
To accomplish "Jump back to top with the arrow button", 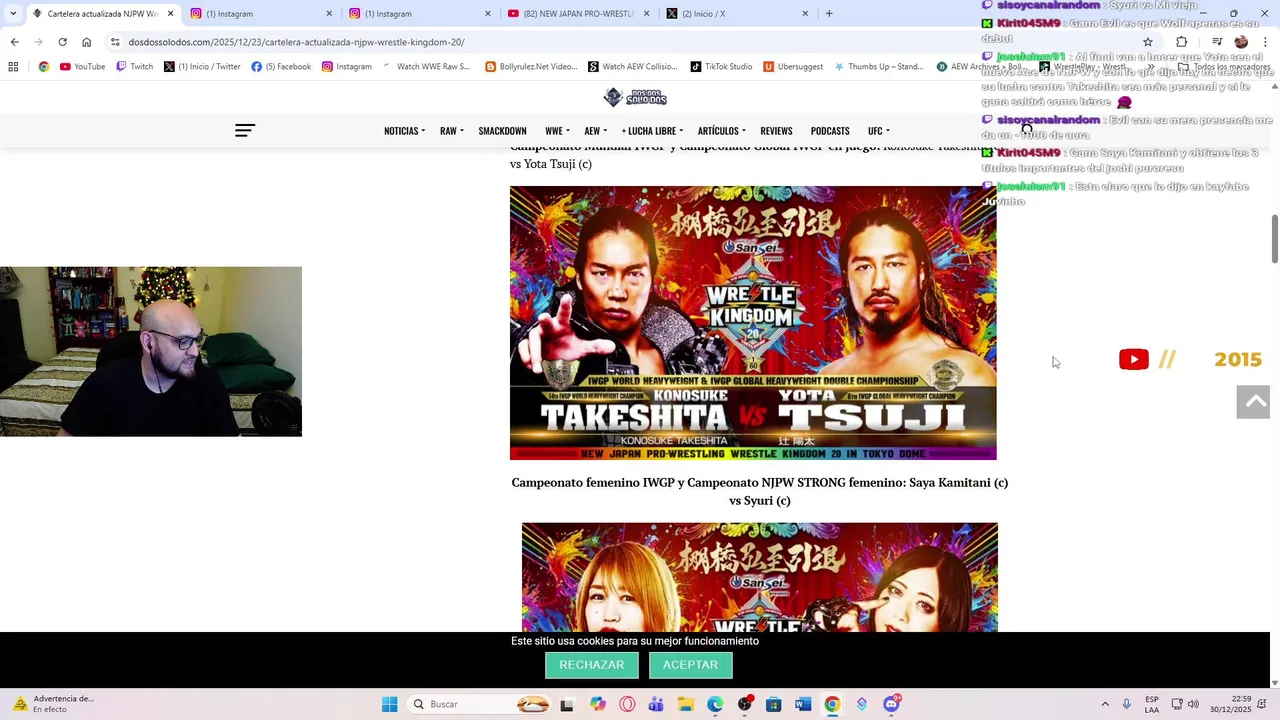I will (1253, 402).
